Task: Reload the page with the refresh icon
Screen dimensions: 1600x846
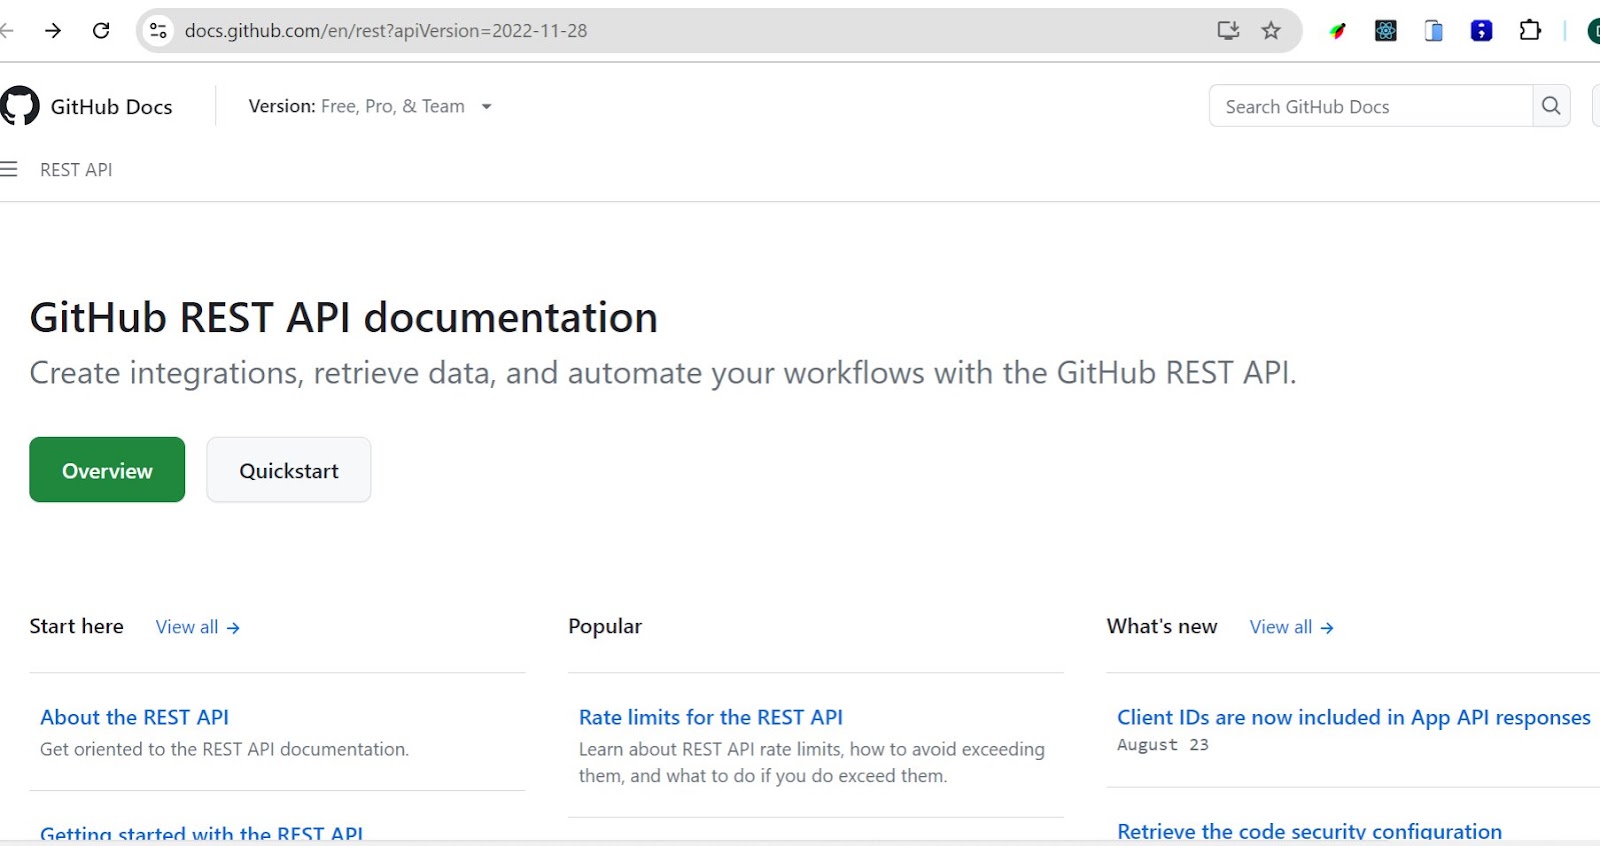Action: (x=101, y=31)
